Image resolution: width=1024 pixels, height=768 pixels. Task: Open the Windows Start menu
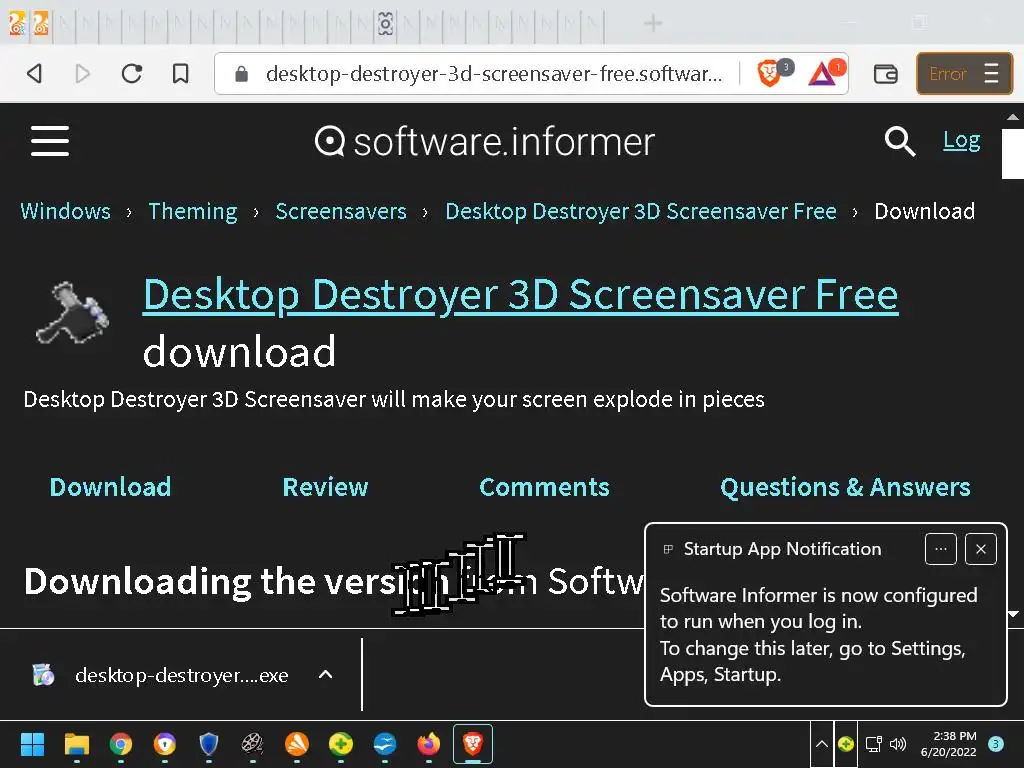(x=32, y=744)
